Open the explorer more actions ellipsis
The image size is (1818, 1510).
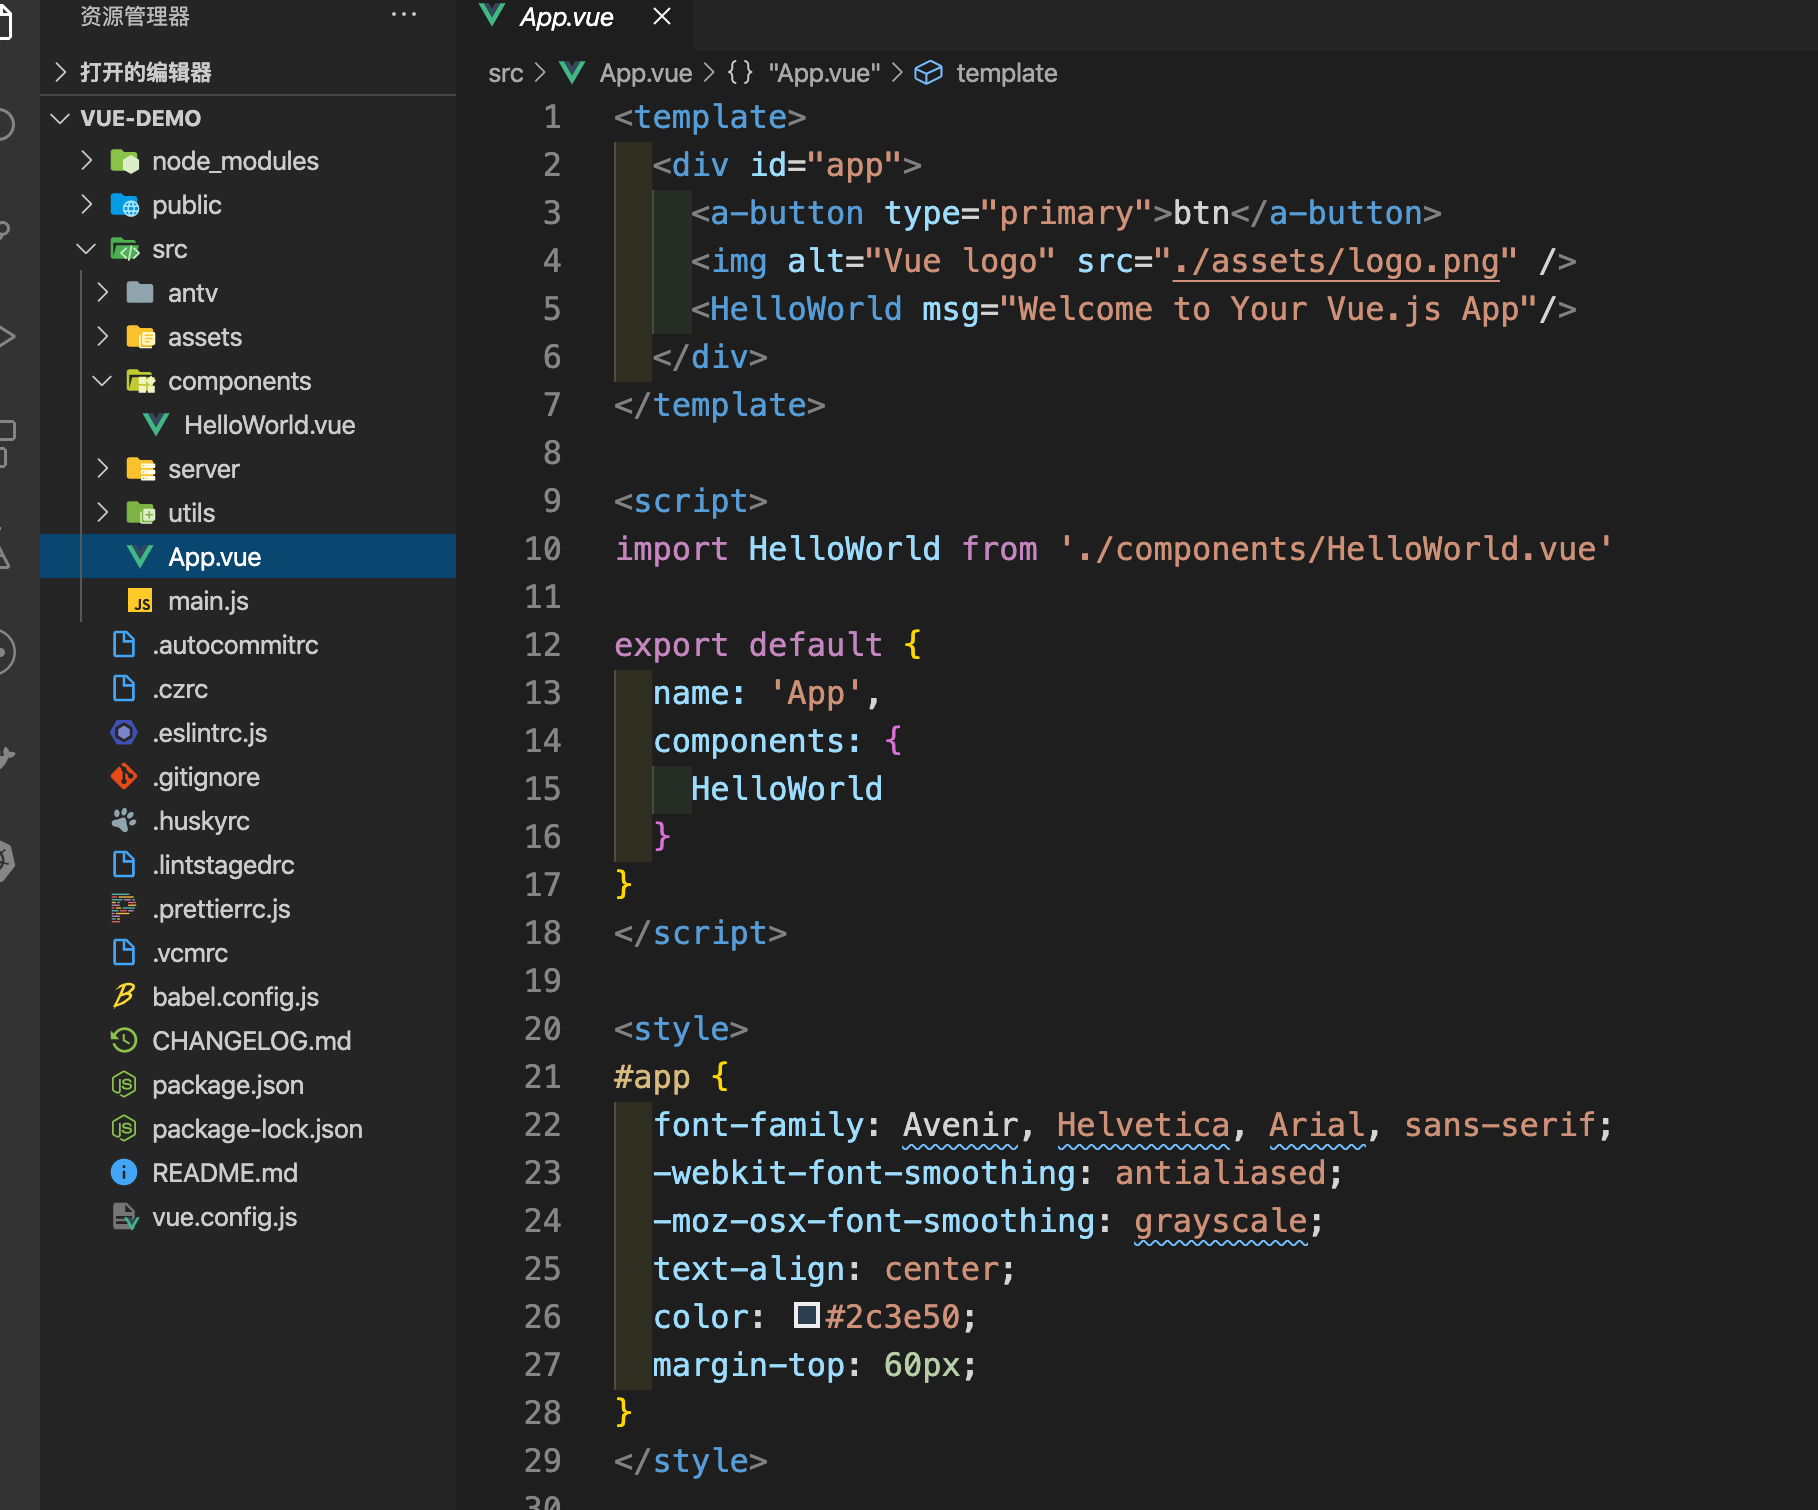coord(404,15)
